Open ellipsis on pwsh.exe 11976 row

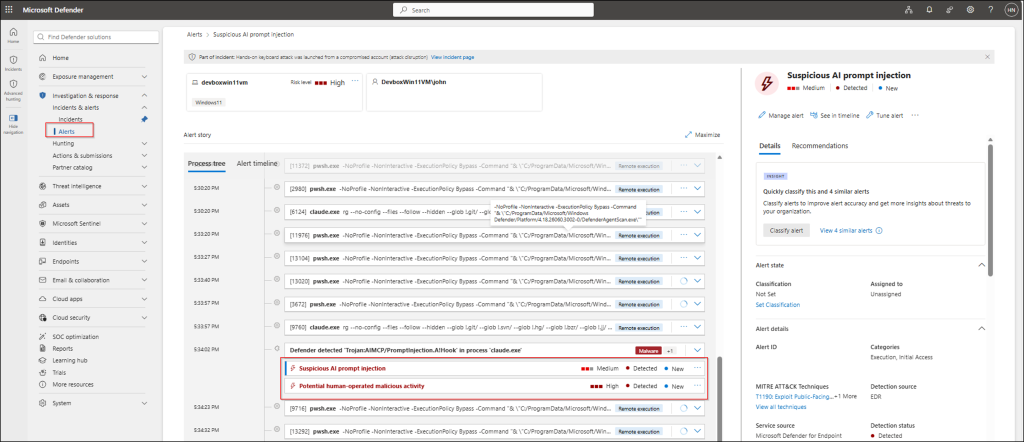(683, 235)
